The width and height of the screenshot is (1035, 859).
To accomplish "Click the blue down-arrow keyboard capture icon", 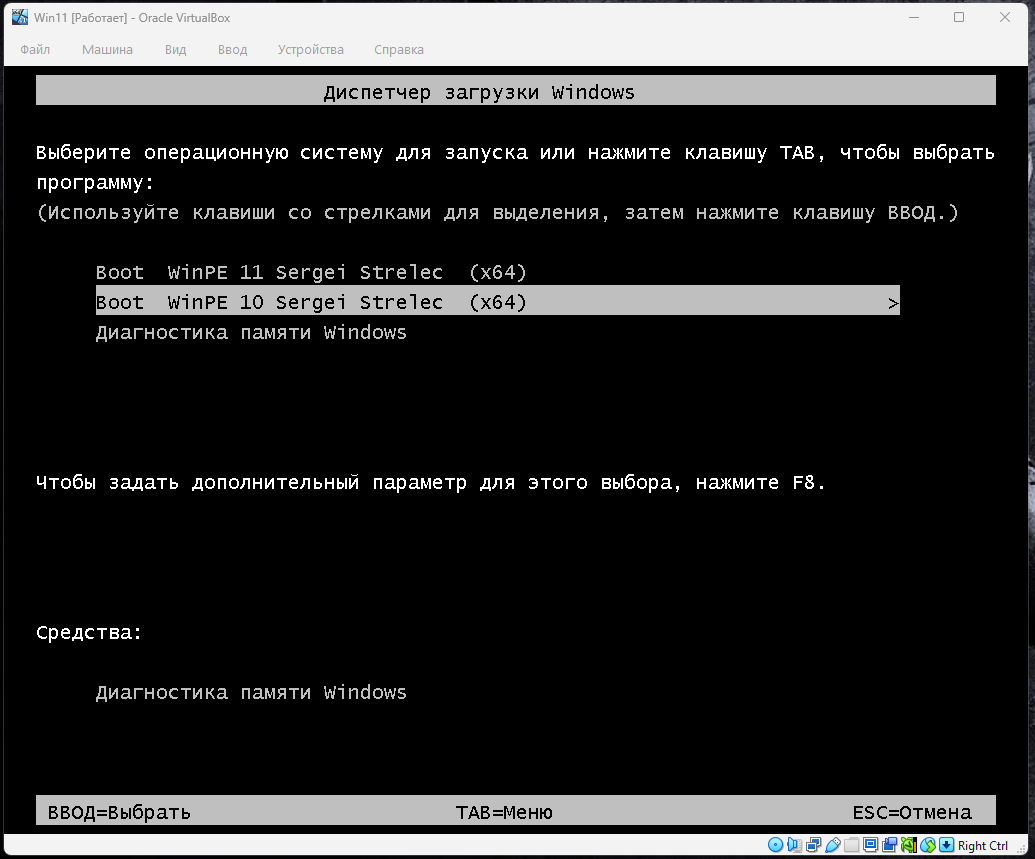I will click(946, 845).
